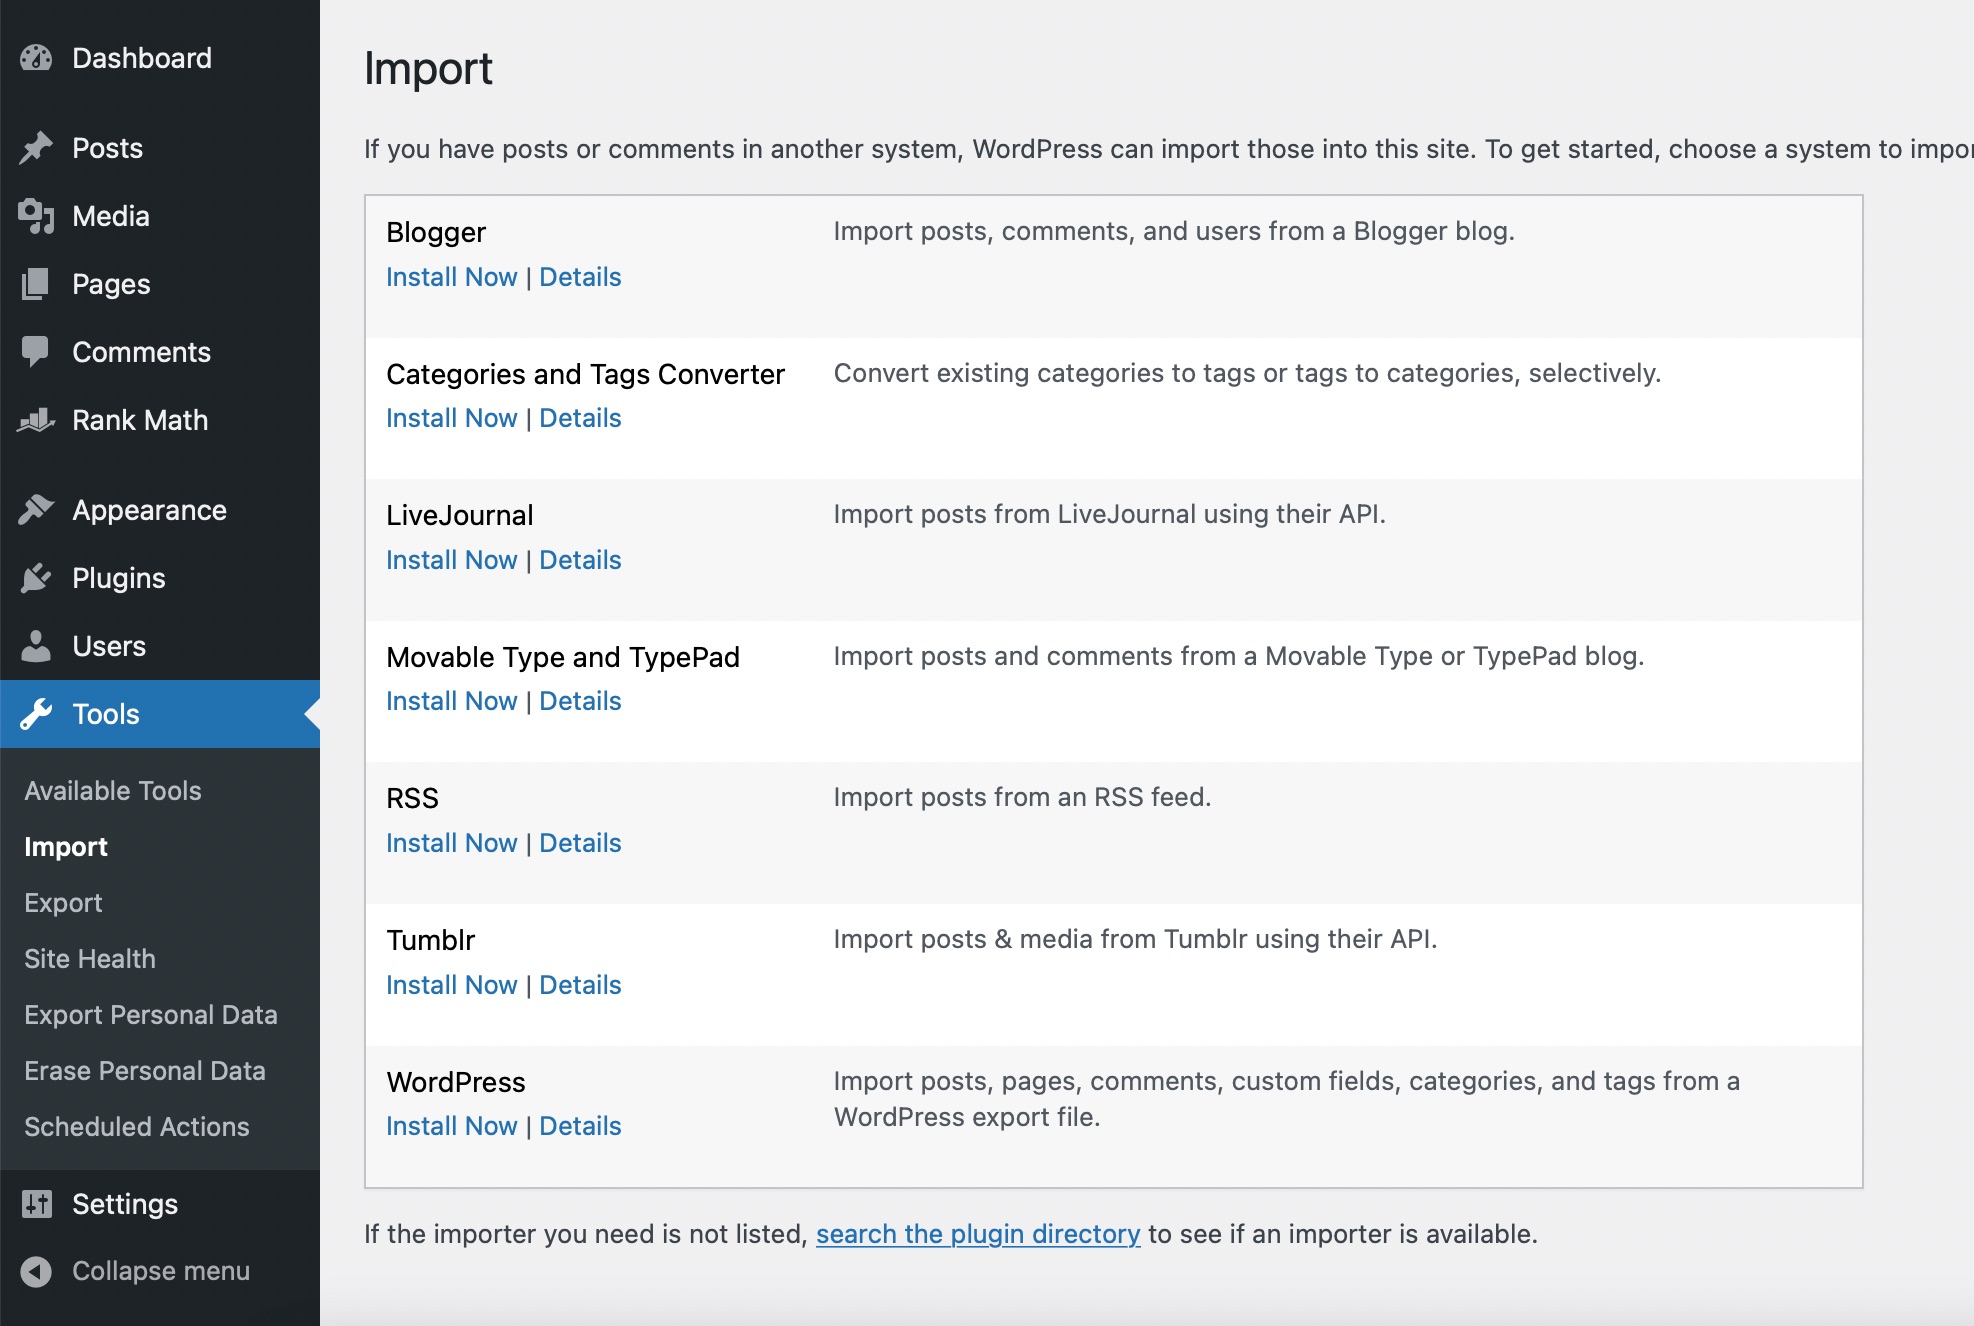
Task: Open Erase Personal Data submenu
Action: 145,1071
